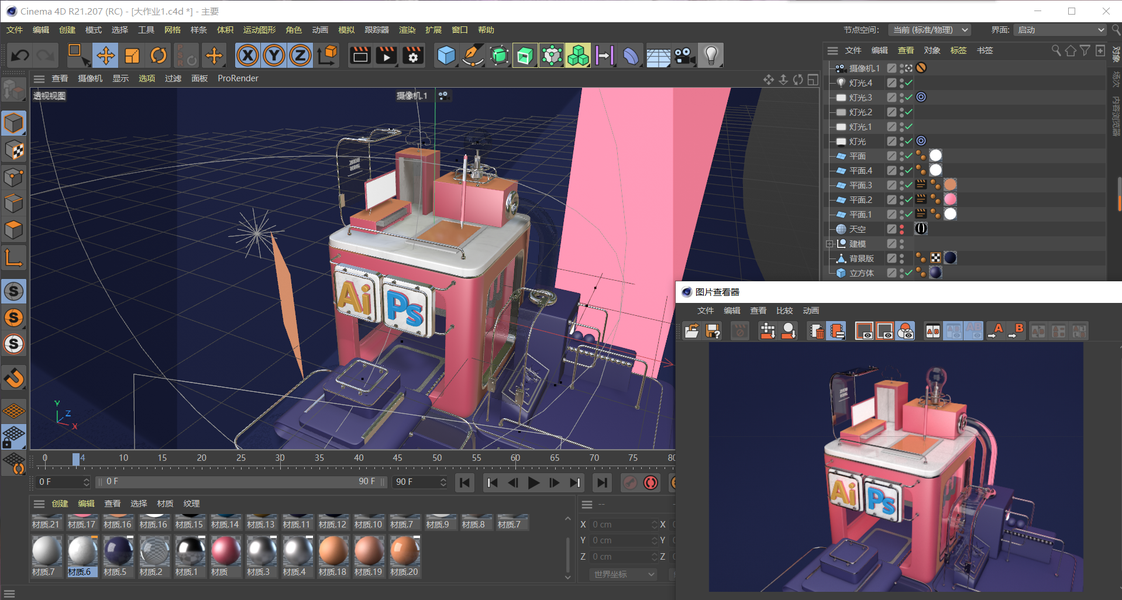Screen dimensions: 1122x600
Task: Open the viewport panel hamburger menu
Action: coord(39,79)
